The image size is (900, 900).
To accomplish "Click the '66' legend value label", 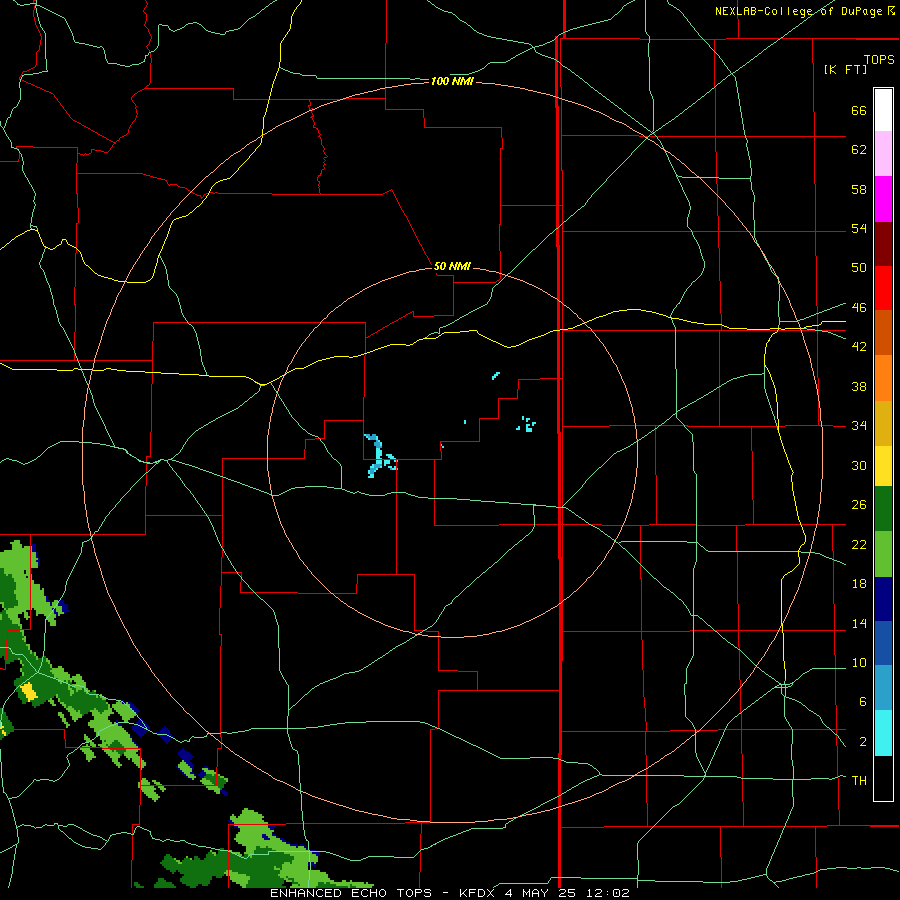I will 859,111.
